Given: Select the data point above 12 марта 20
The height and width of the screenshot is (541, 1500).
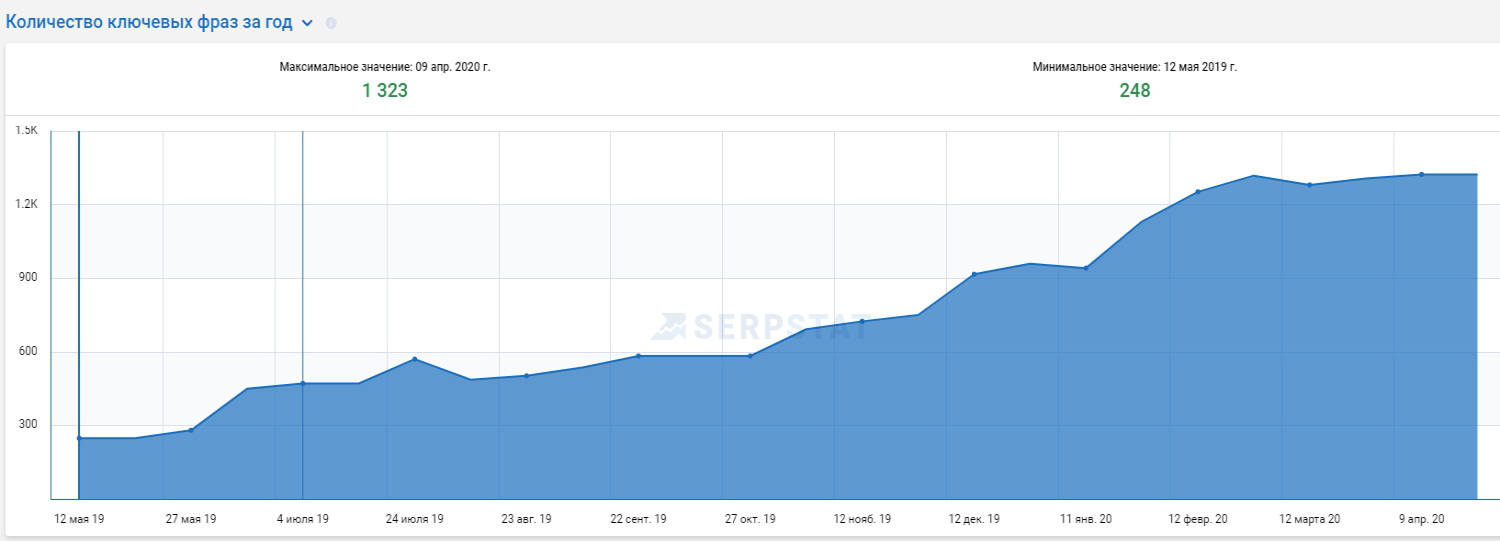Looking at the screenshot, I should tap(1310, 185).
